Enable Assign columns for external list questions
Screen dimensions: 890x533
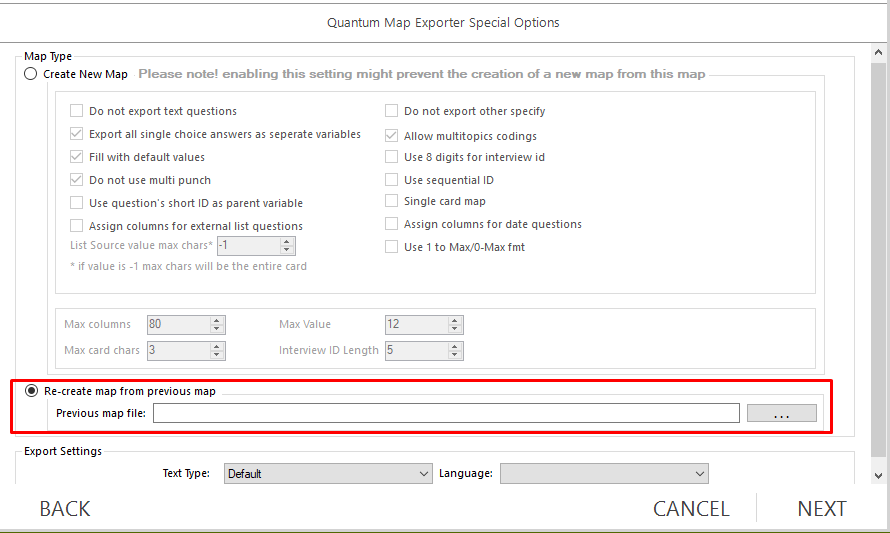coord(77,226)
